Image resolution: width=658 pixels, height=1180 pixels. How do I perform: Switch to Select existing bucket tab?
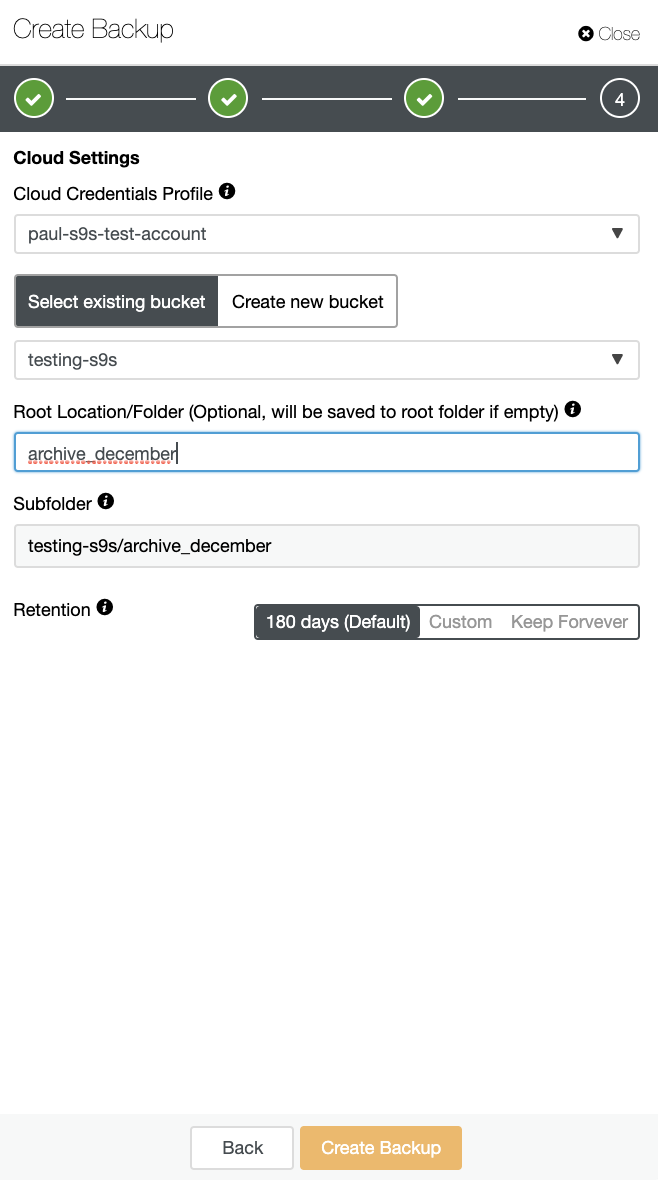tap(117, 301)
